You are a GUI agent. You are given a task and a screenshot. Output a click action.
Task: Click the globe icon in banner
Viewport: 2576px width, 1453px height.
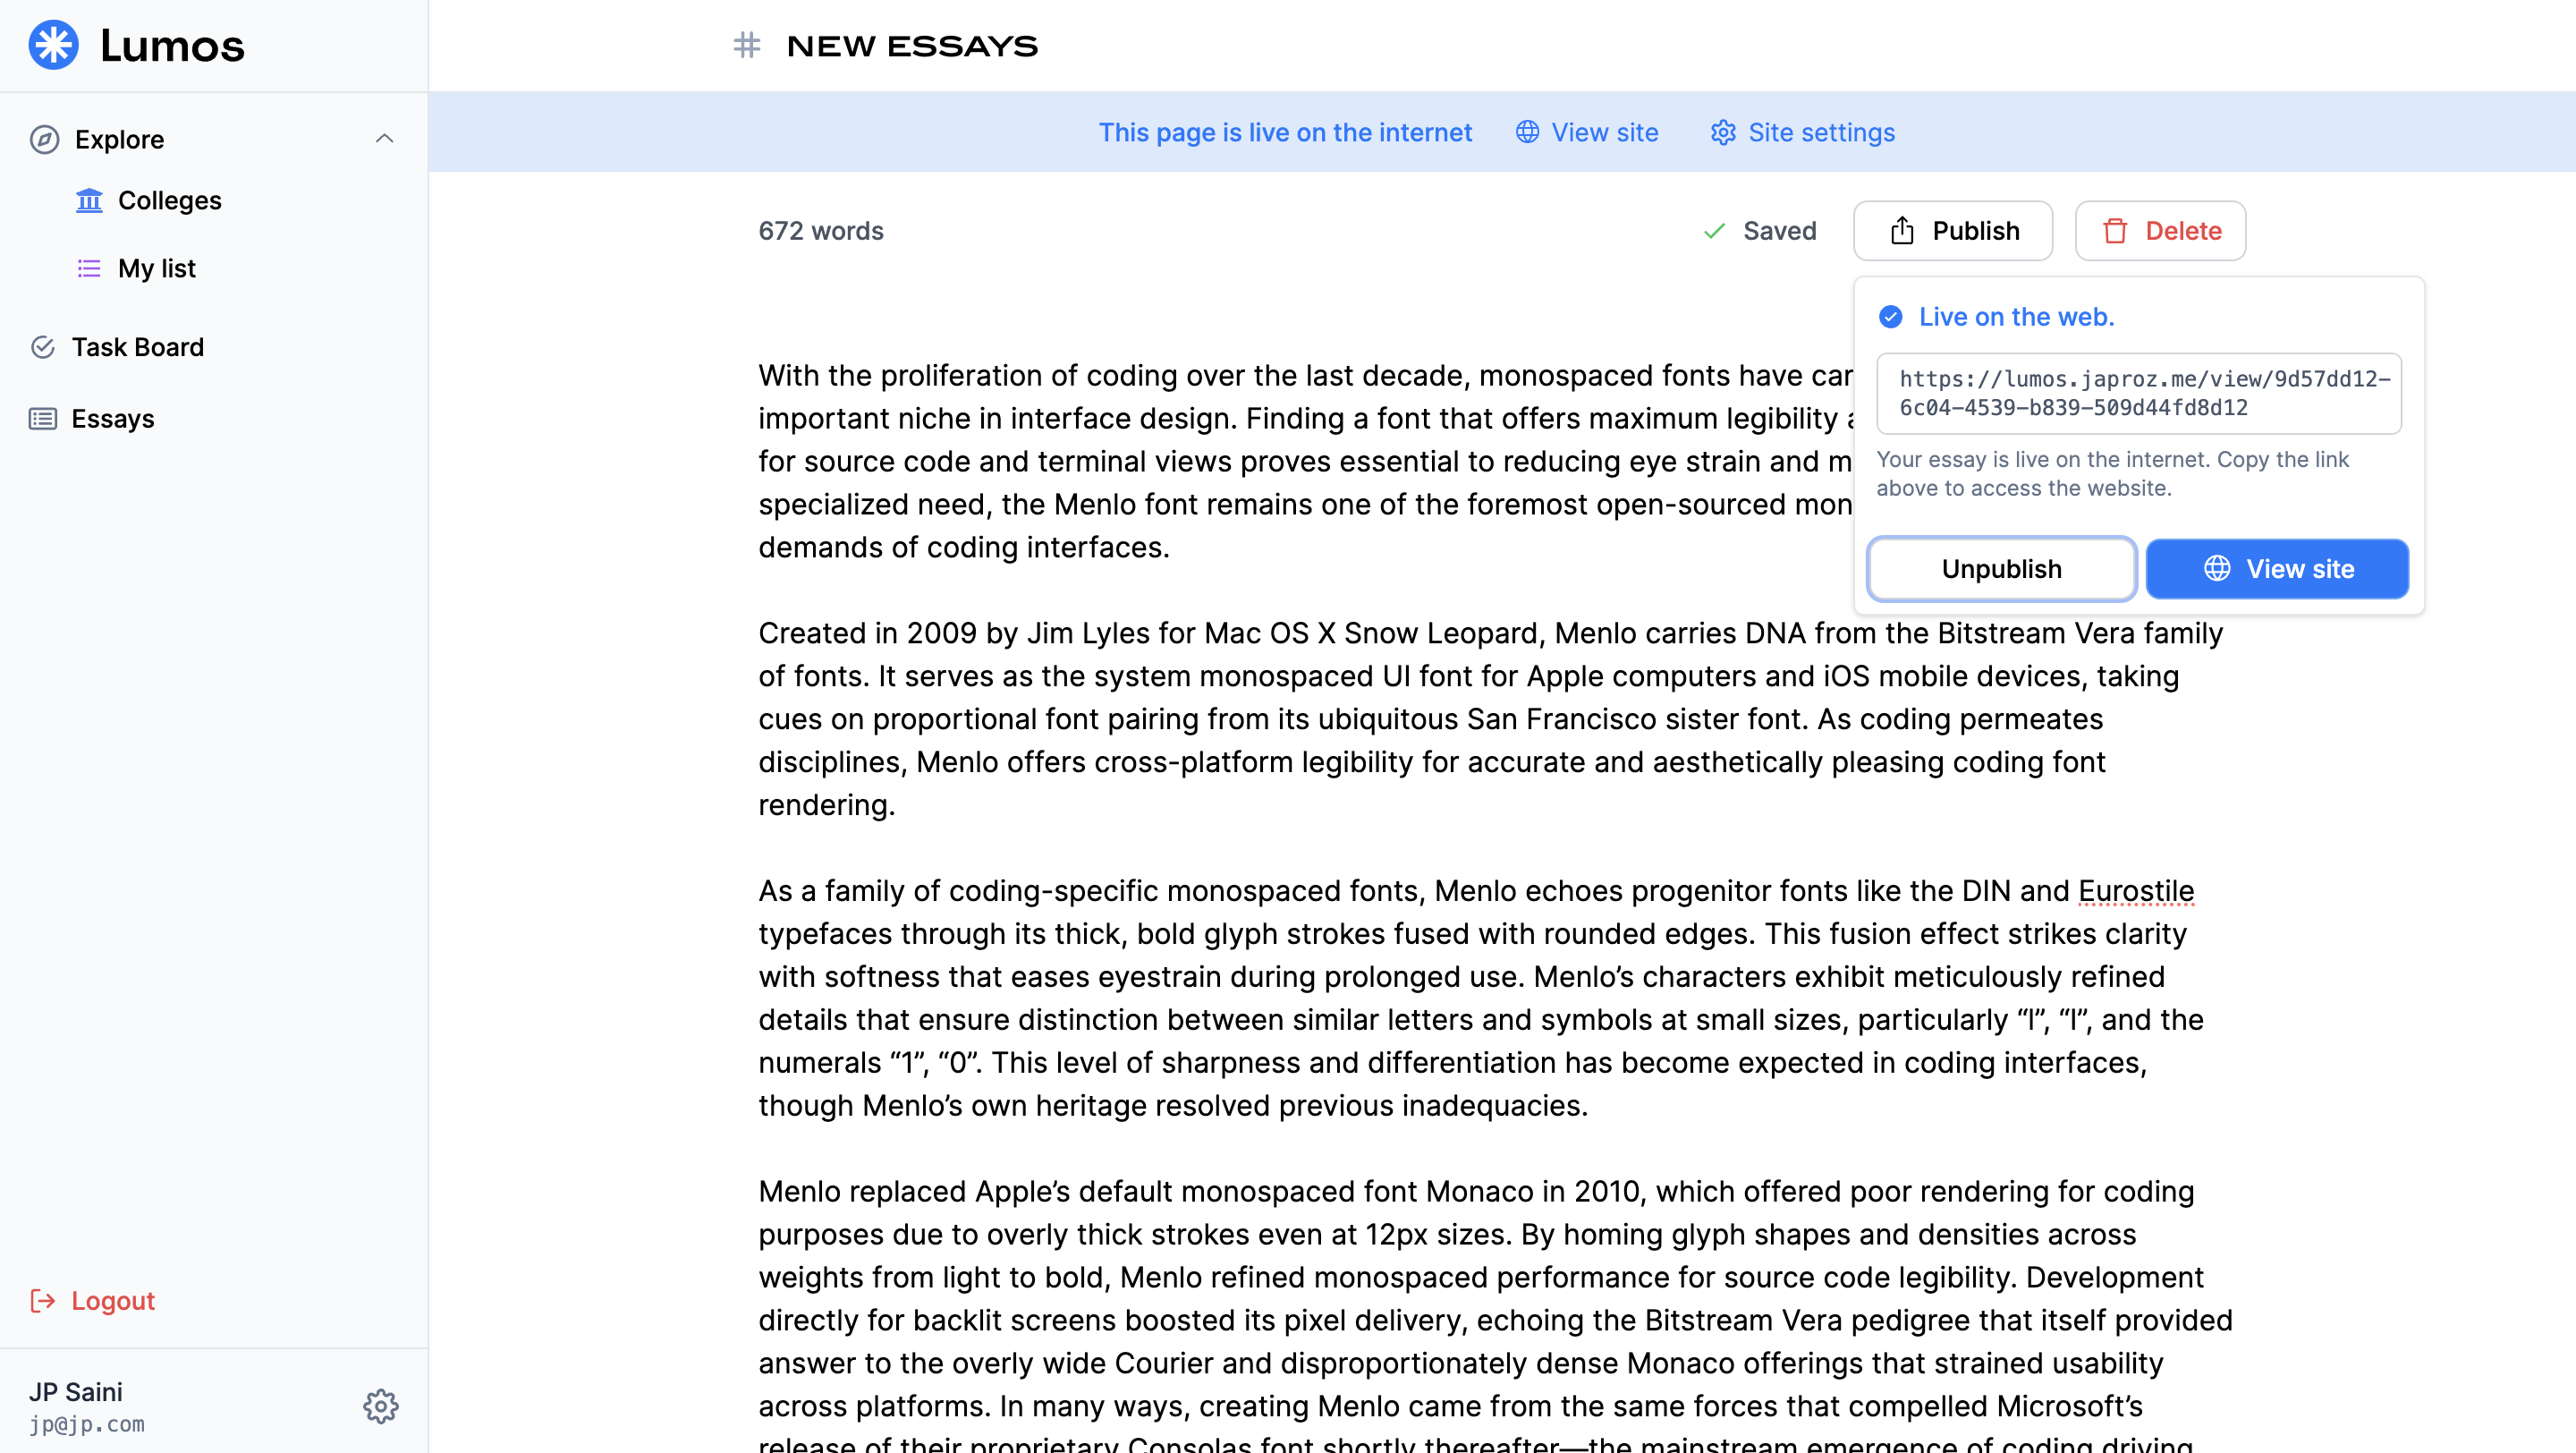(1527, 132)
